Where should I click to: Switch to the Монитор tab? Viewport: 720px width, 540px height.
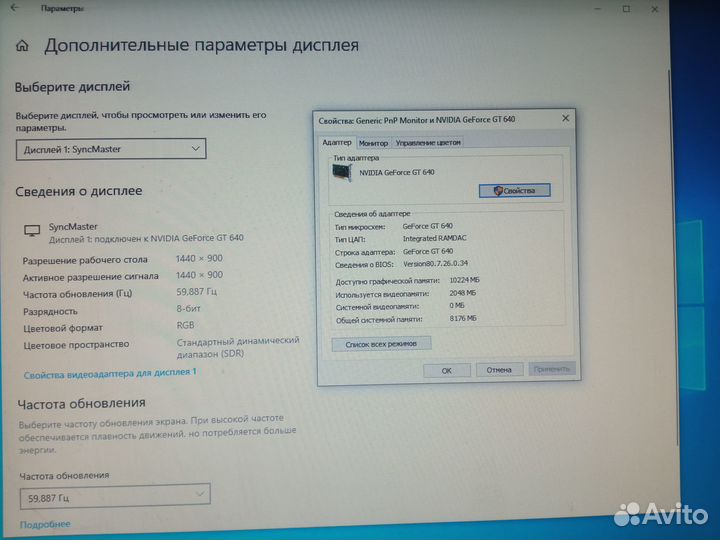pyautogui.click(x=373, y=143)
